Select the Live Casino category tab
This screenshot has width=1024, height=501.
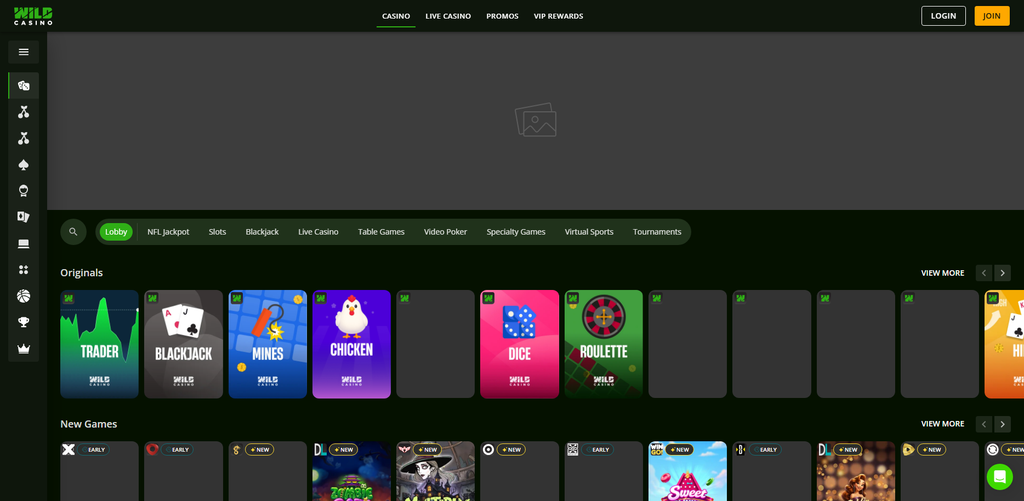click(x=318, y=232)
